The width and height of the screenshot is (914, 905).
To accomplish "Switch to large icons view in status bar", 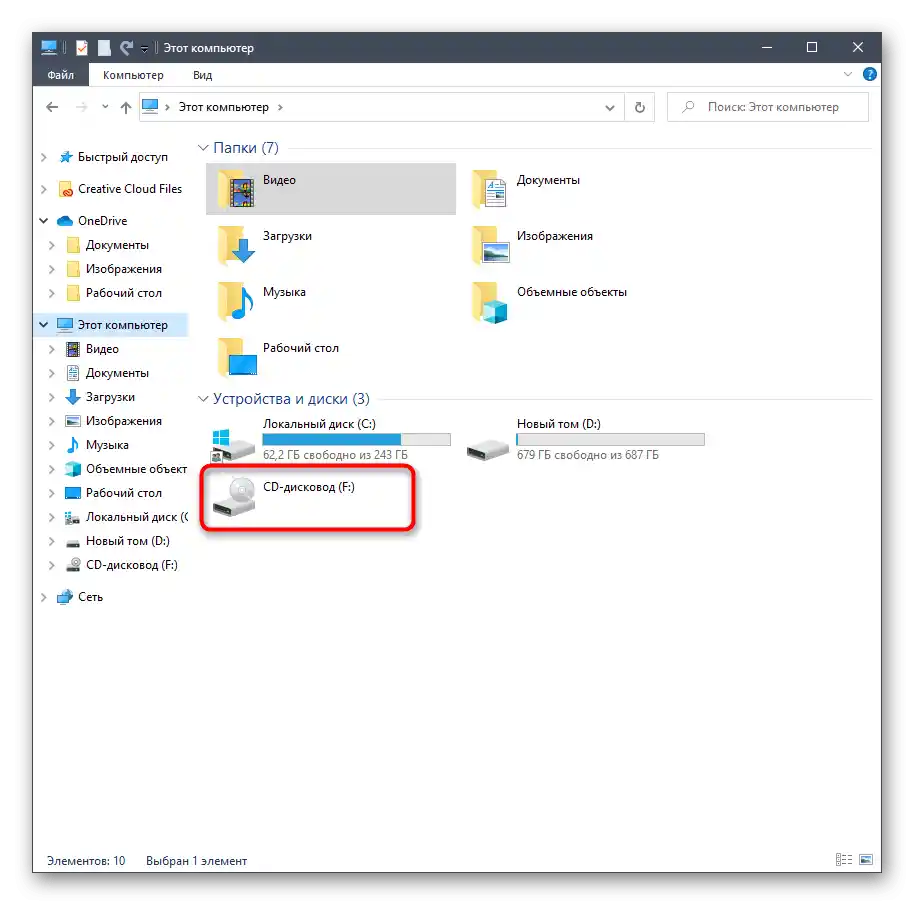I will click(x=866, y=860).
